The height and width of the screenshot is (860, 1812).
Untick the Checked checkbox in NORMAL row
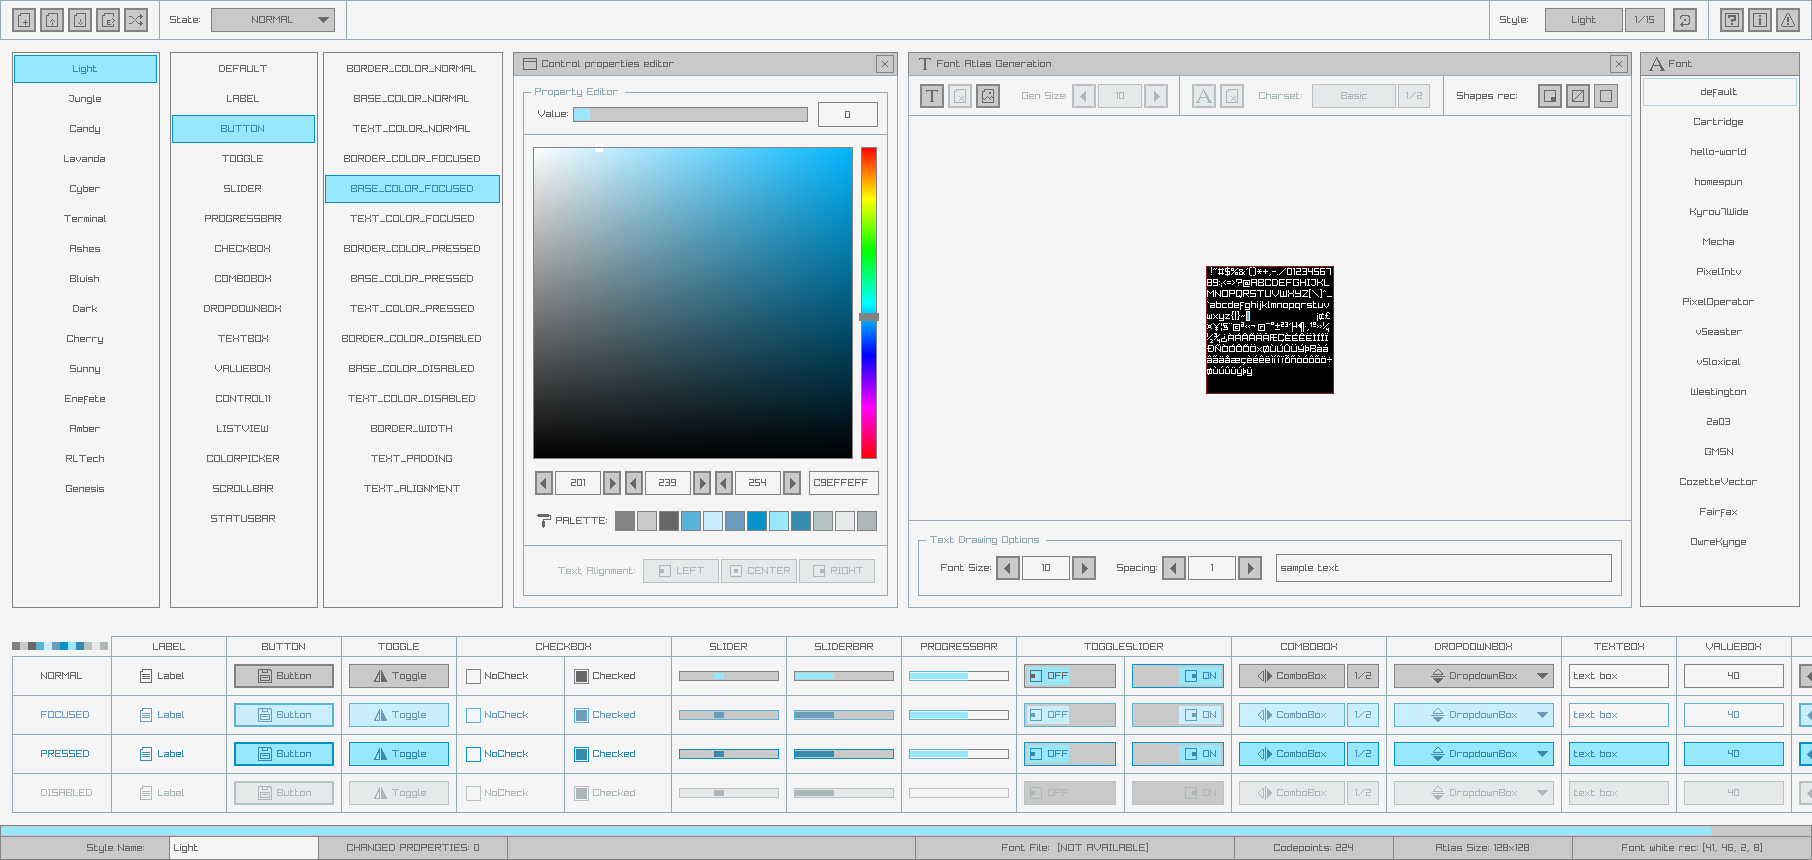(581, 676)
